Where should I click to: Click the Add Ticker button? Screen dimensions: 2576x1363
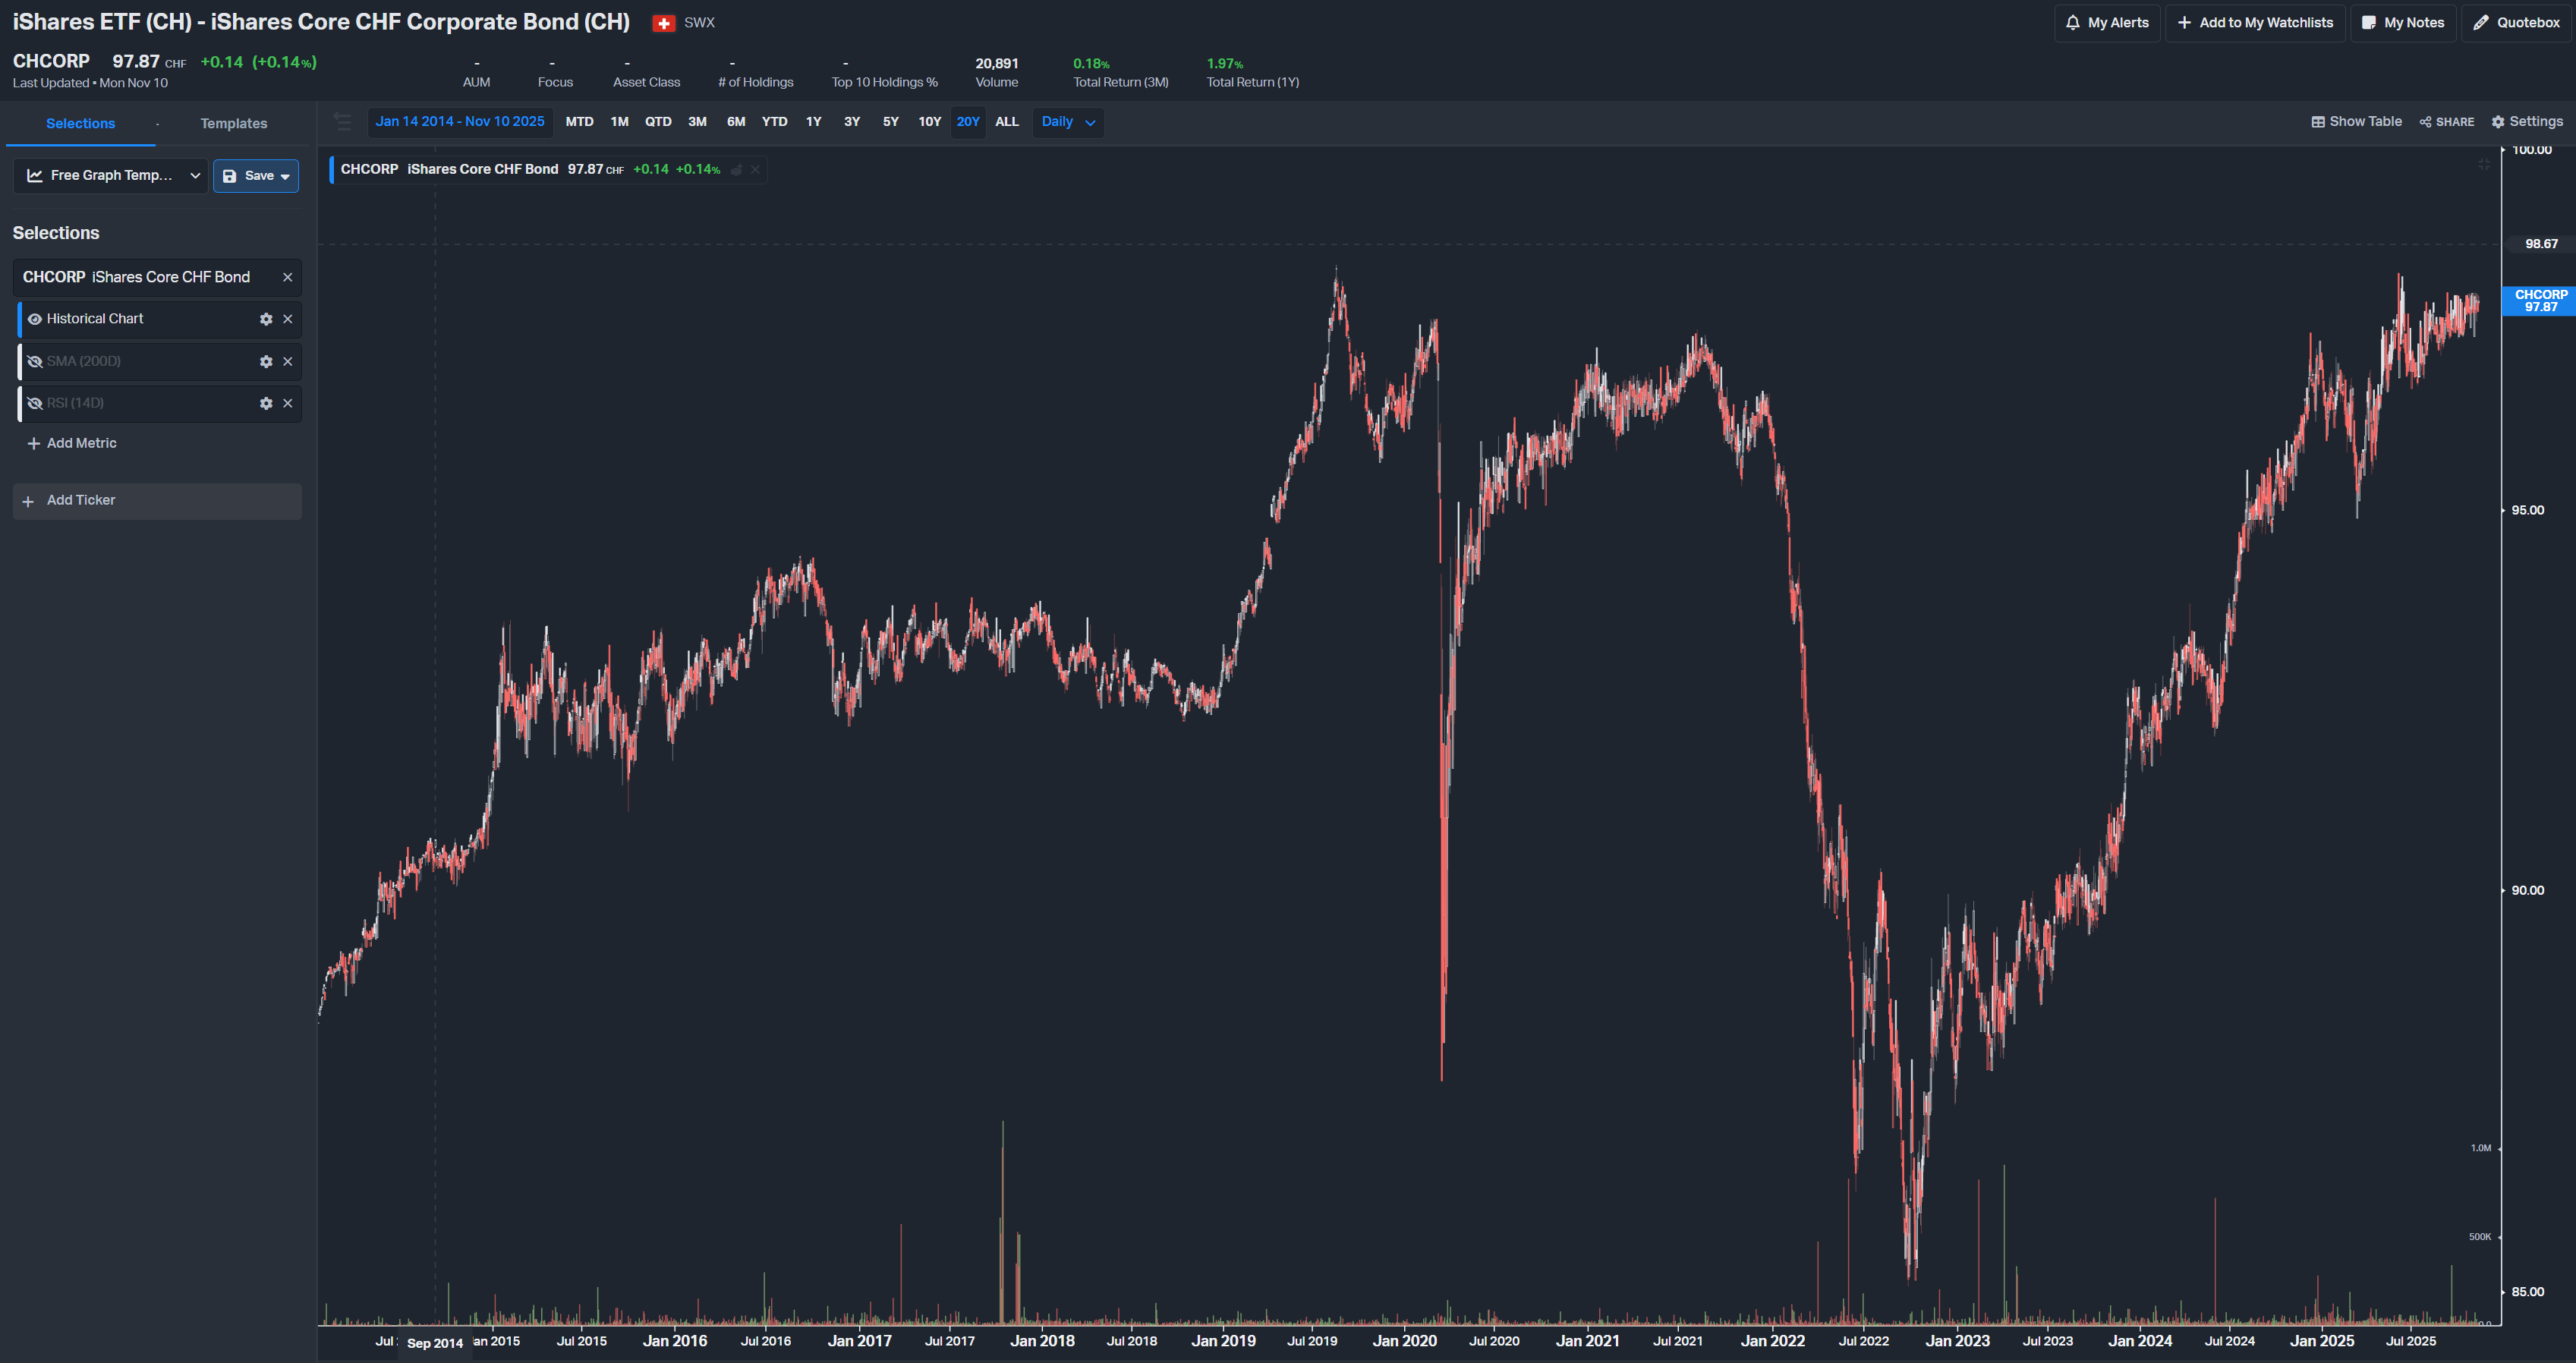tap(157, 501)
